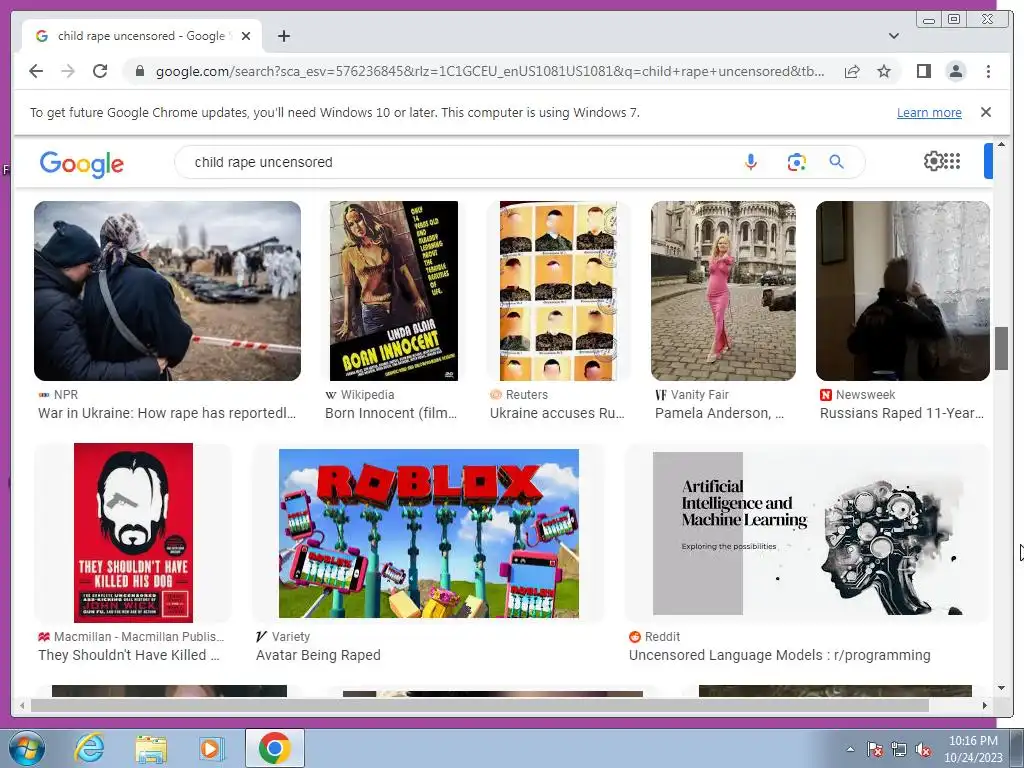Open the Windows Start menu
Screen dimensions: 1024x768
26,748
